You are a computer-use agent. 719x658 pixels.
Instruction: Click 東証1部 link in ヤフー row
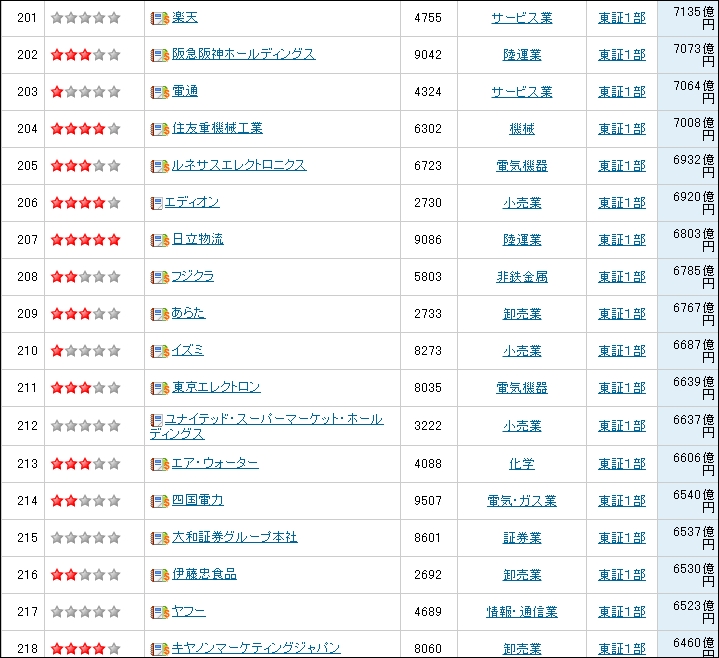pos(622,613)
